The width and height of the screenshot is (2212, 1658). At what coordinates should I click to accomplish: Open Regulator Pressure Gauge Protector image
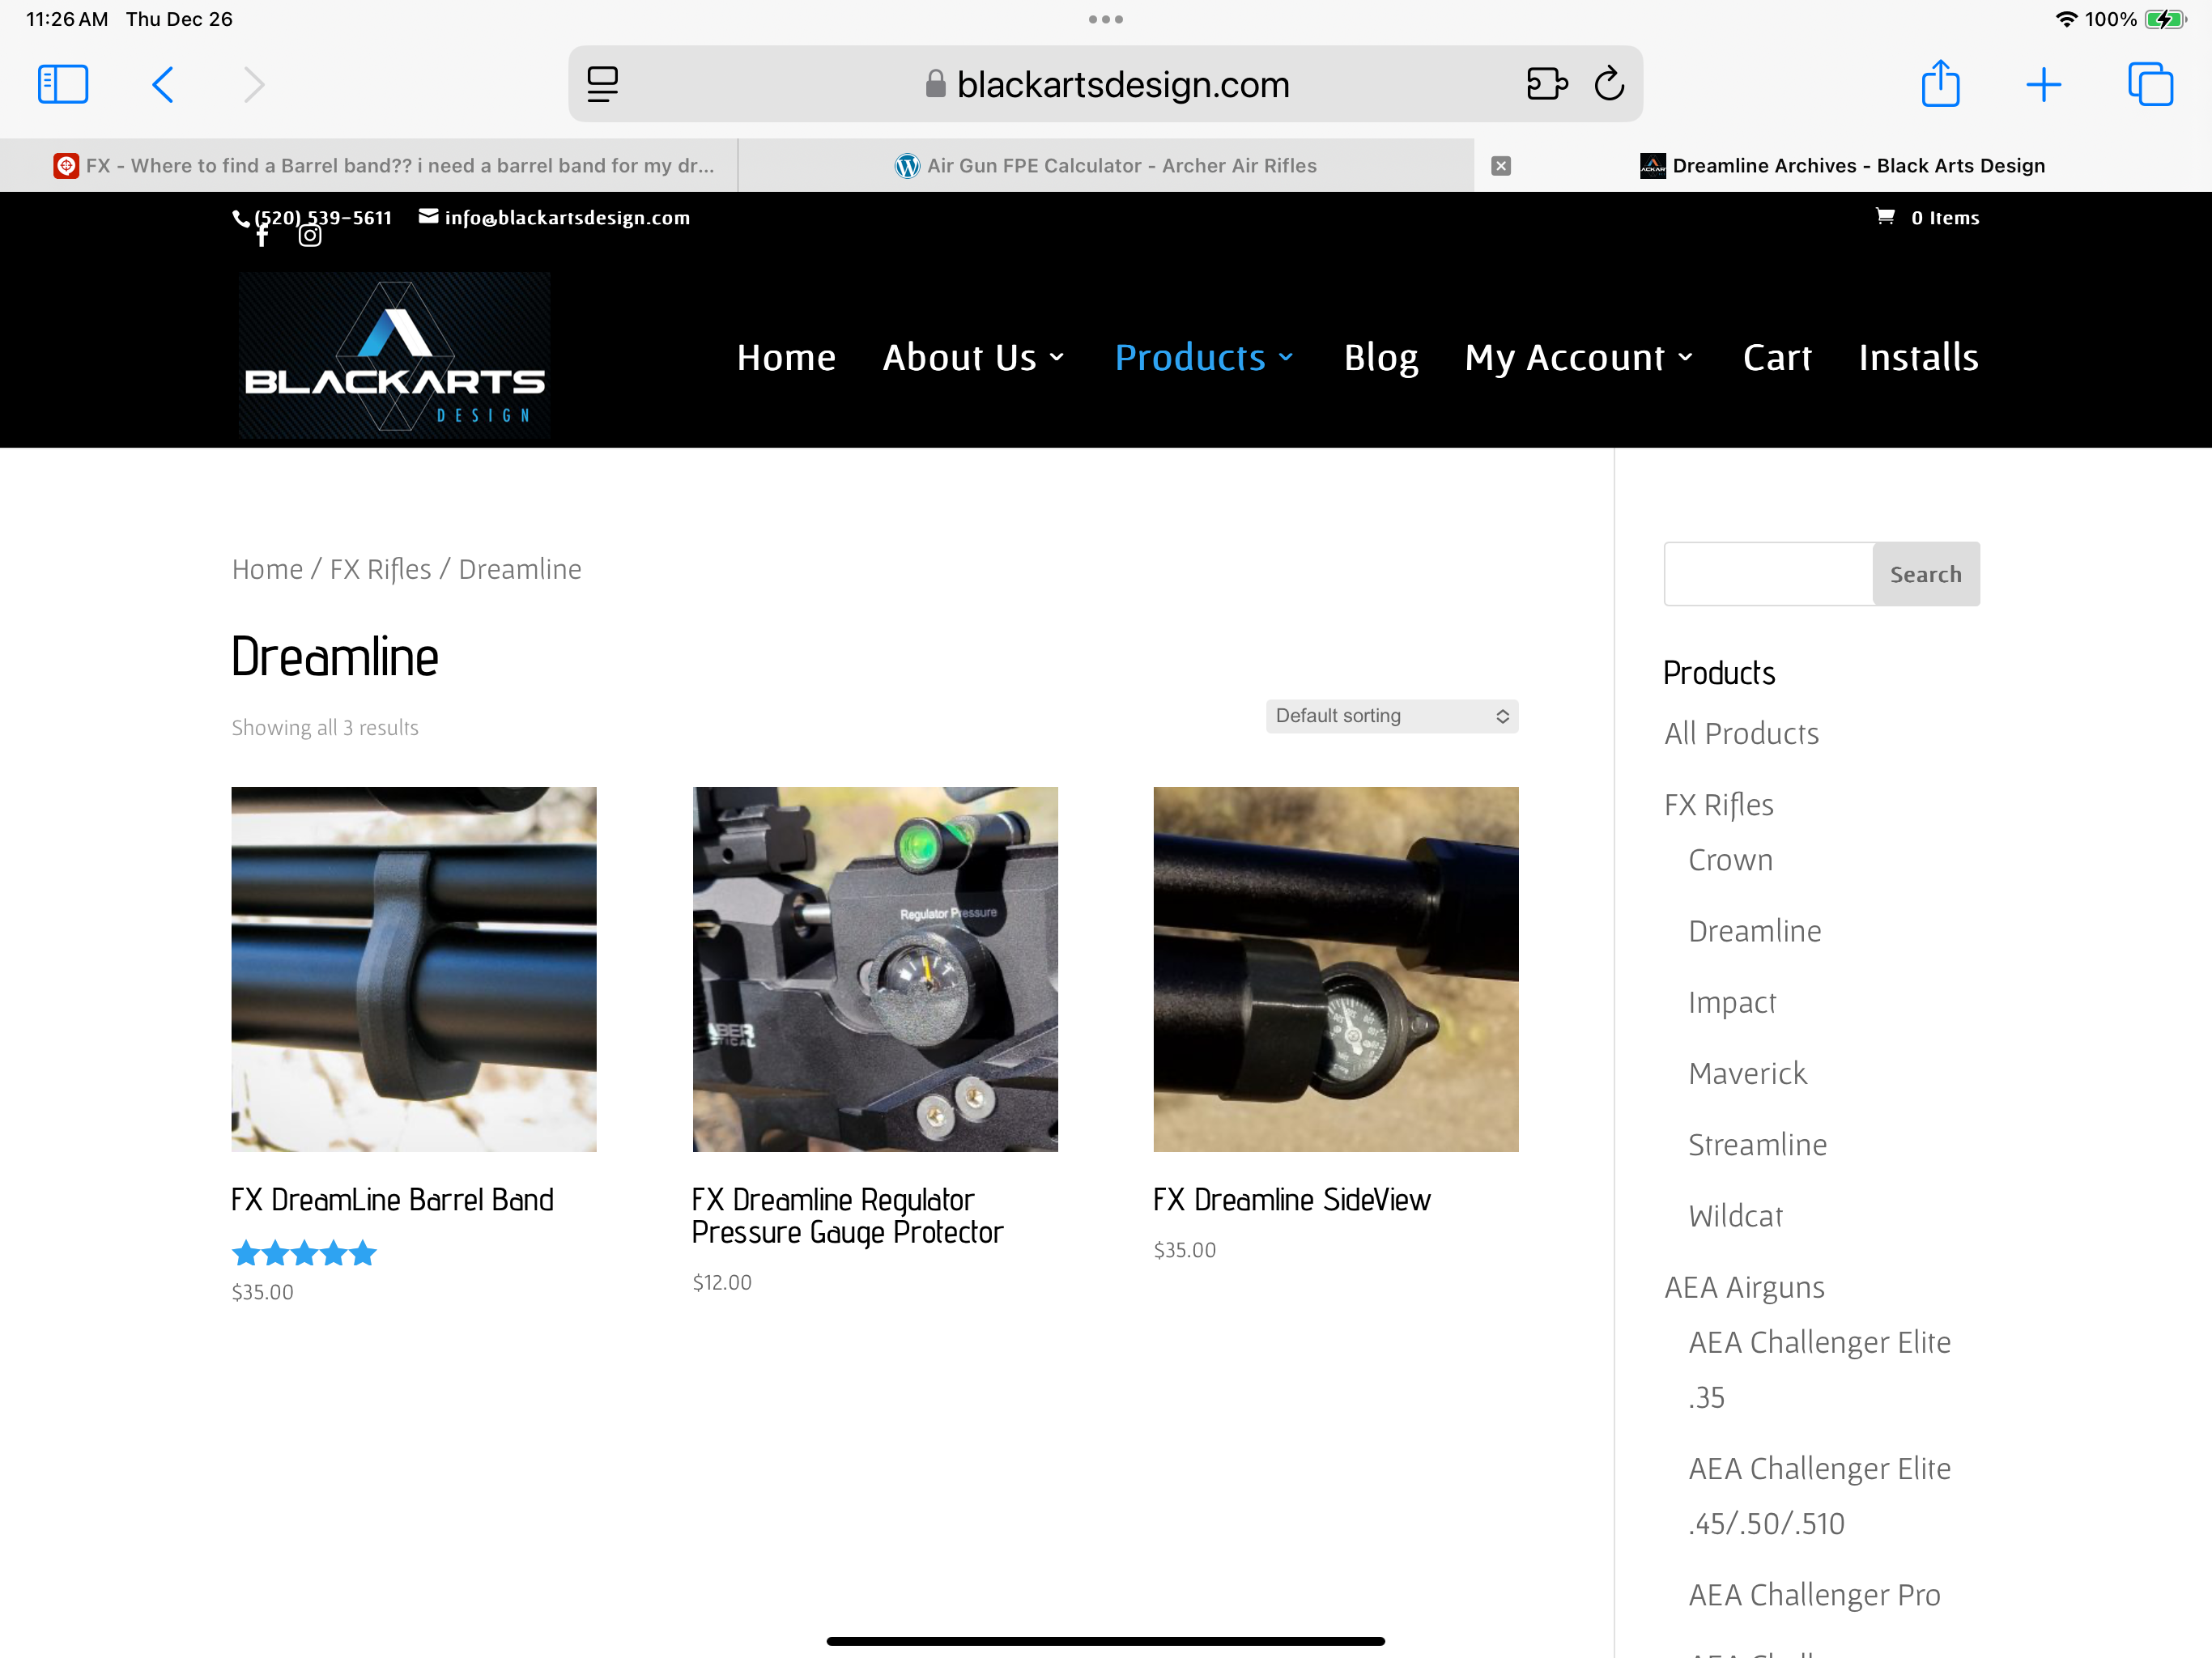click(x=875, y=969)
